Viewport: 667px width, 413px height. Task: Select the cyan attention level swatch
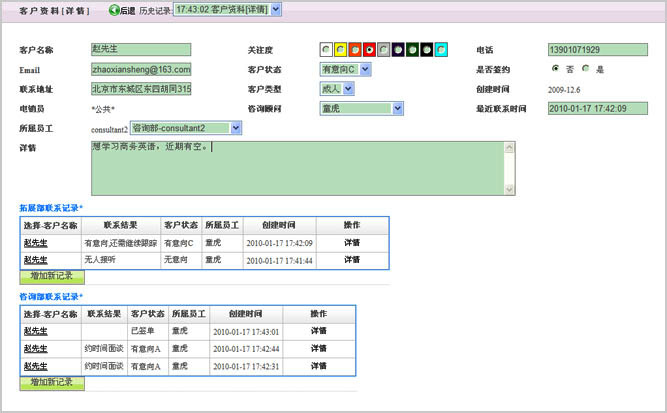click(440, 49)
